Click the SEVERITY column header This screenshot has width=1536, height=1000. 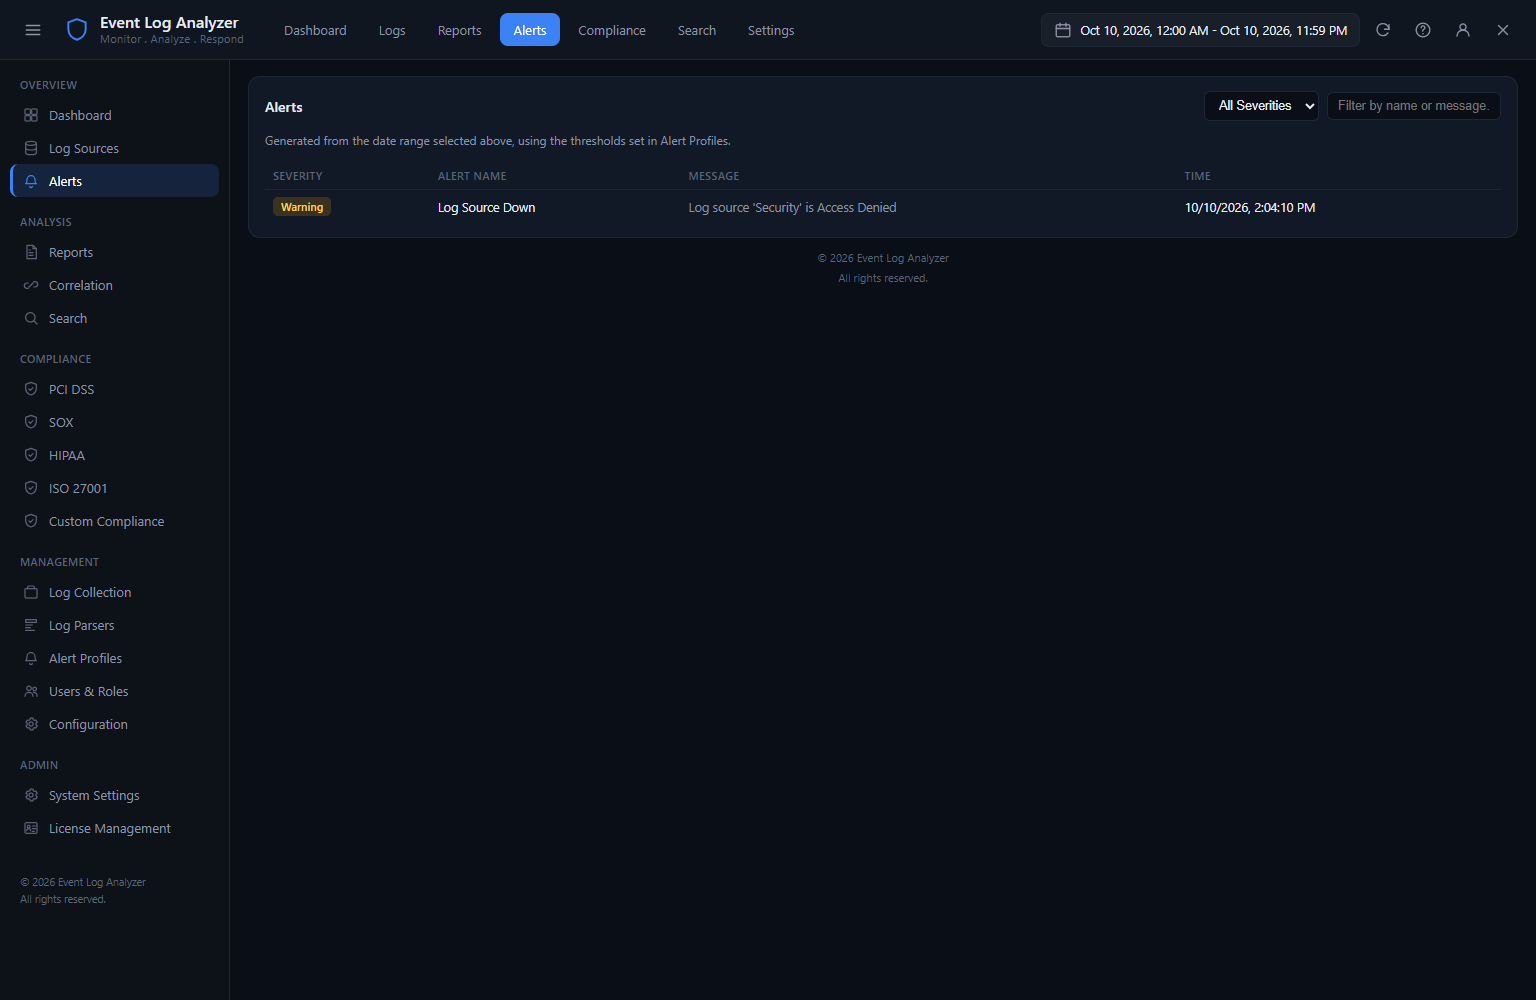297,176
